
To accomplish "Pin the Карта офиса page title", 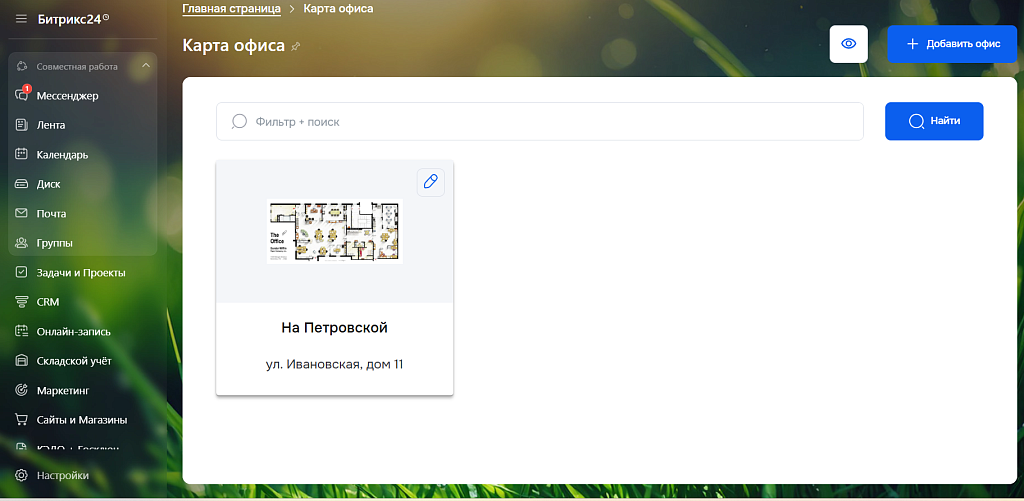I will (295, 47).
